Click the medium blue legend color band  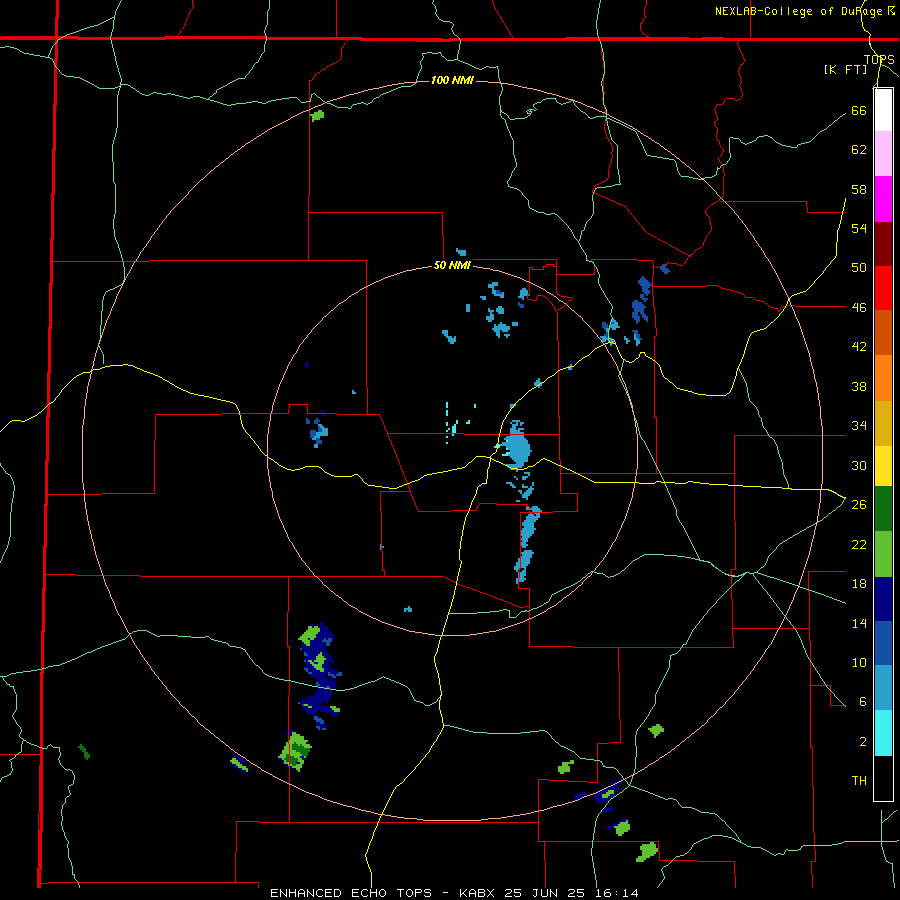[x=883, y=643]
